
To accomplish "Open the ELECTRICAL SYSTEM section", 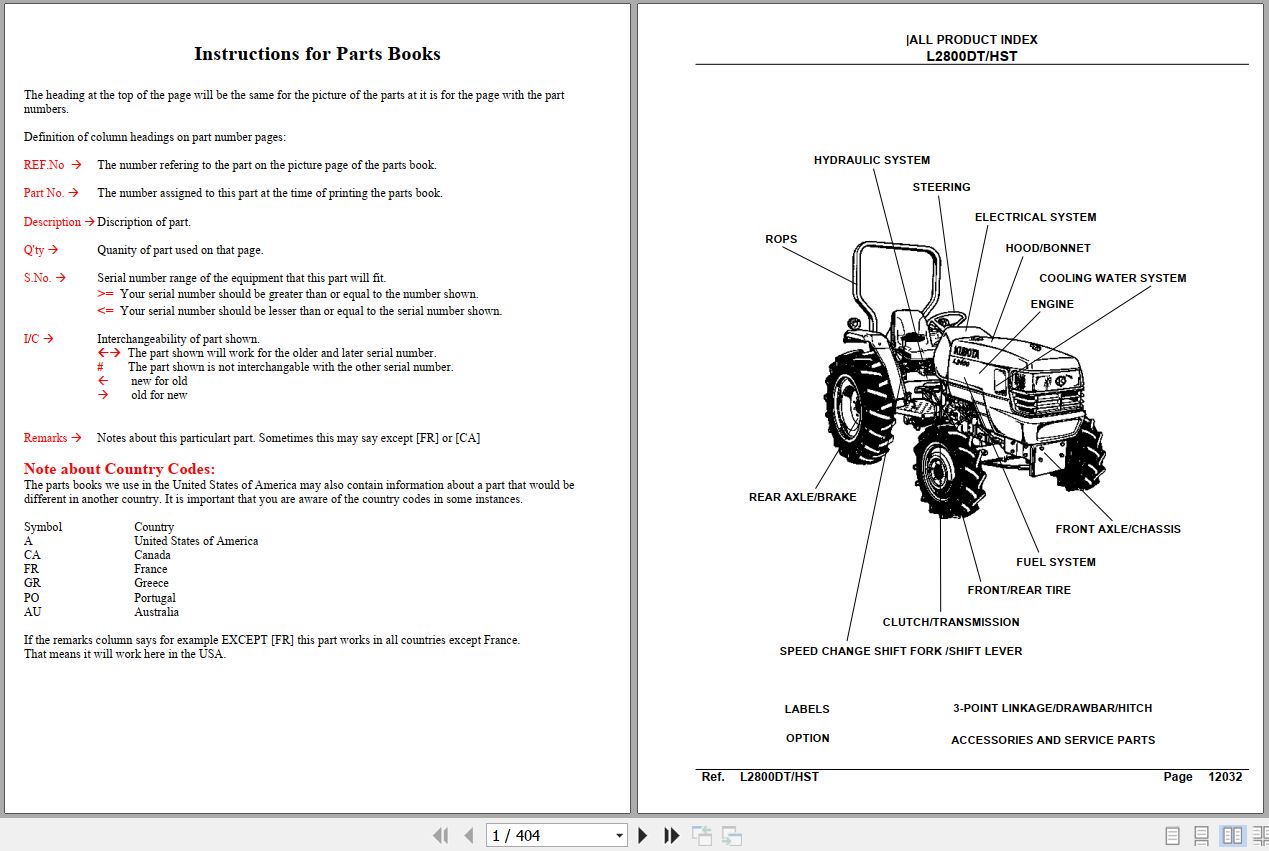I will 1035,217.
